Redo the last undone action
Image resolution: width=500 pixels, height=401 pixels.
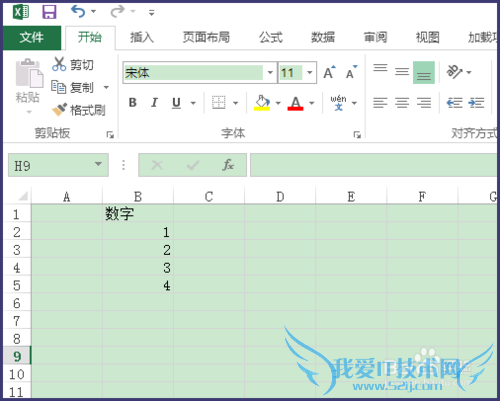[117, 12]
